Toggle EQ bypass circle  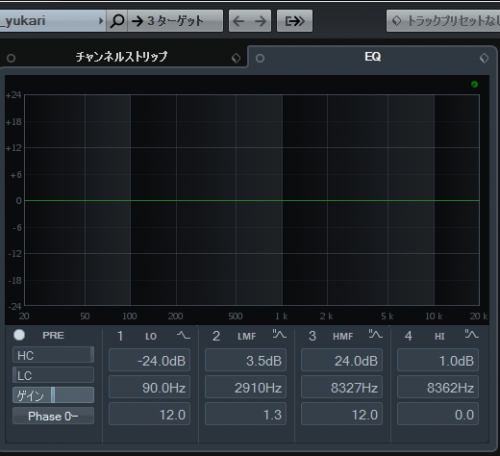(260, 58)
